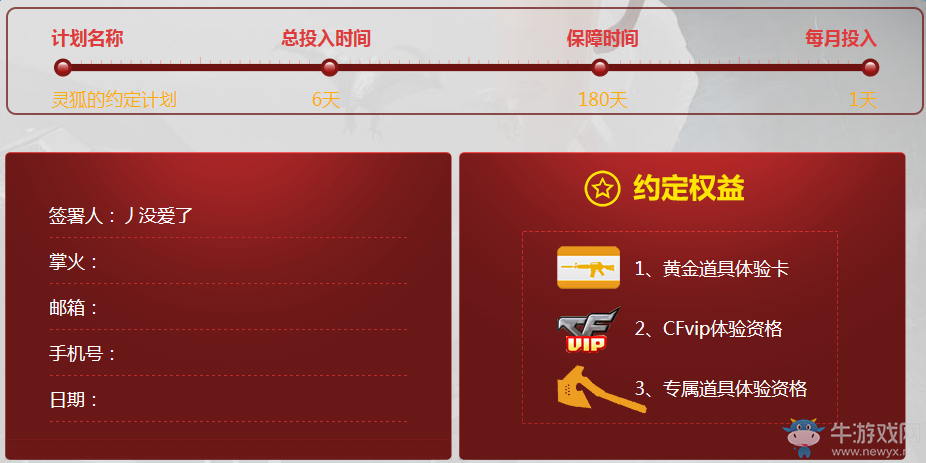Select the slider knob under 每月投入
The width and height of the screenshot is (926, 463).
[x=870, y=67]
